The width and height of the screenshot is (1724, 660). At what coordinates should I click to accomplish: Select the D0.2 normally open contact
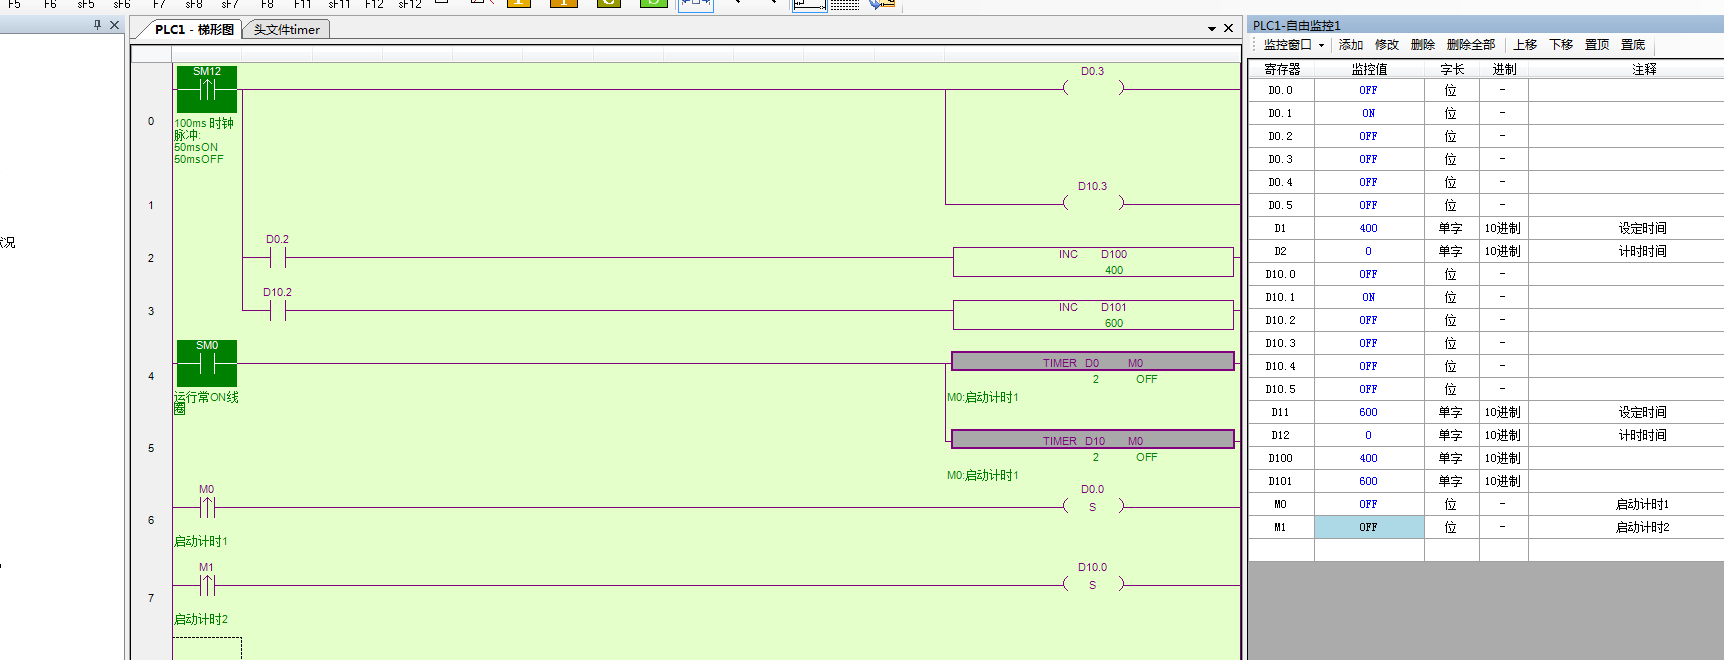click(277, 258)
